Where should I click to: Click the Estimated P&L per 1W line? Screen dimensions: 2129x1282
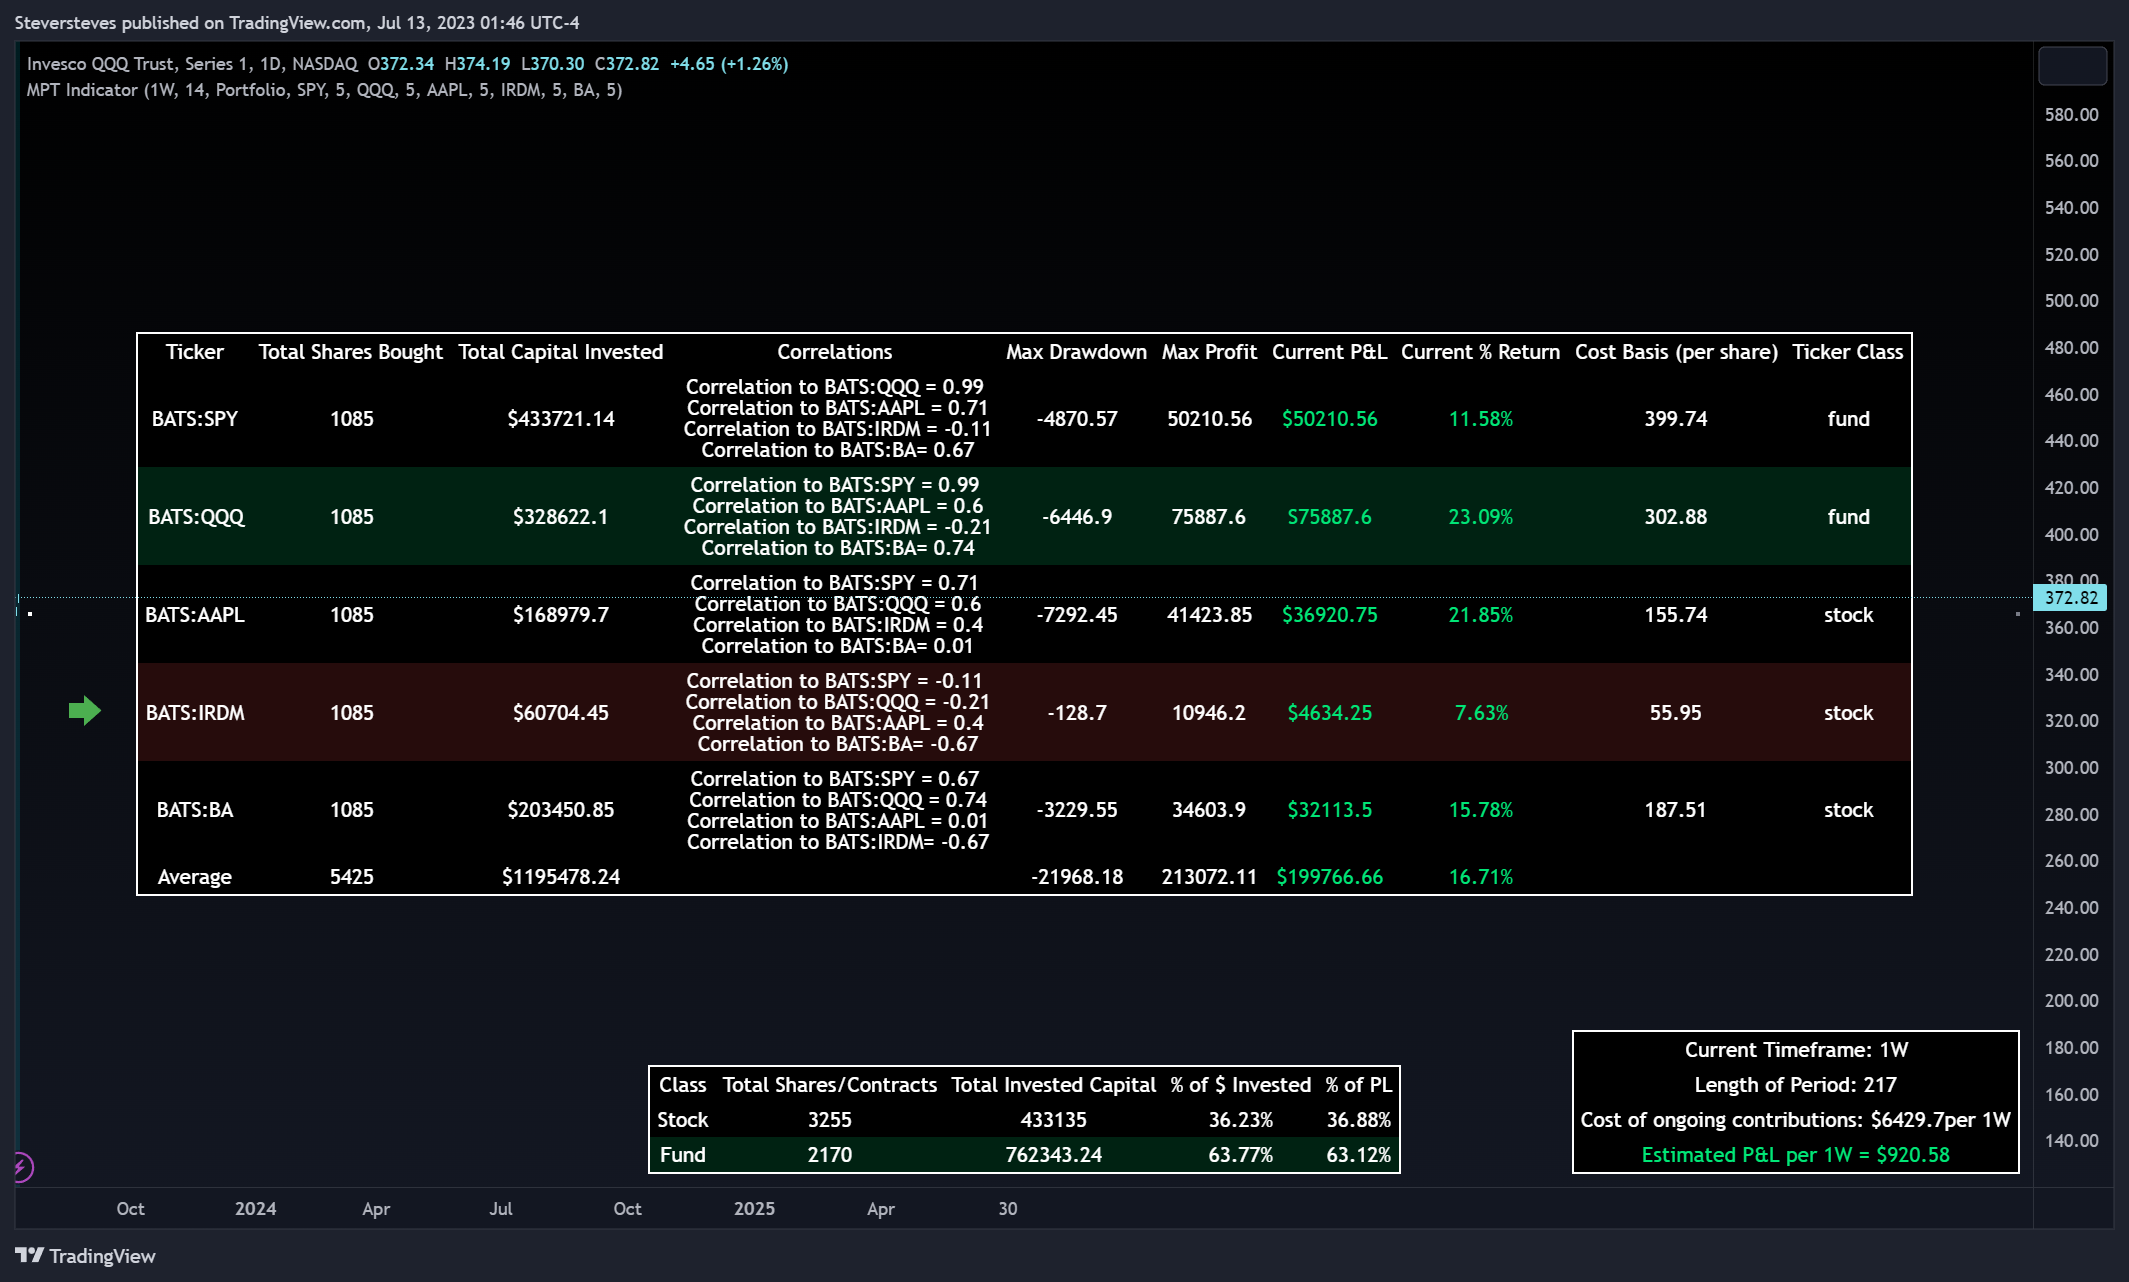point(1796,1155)
